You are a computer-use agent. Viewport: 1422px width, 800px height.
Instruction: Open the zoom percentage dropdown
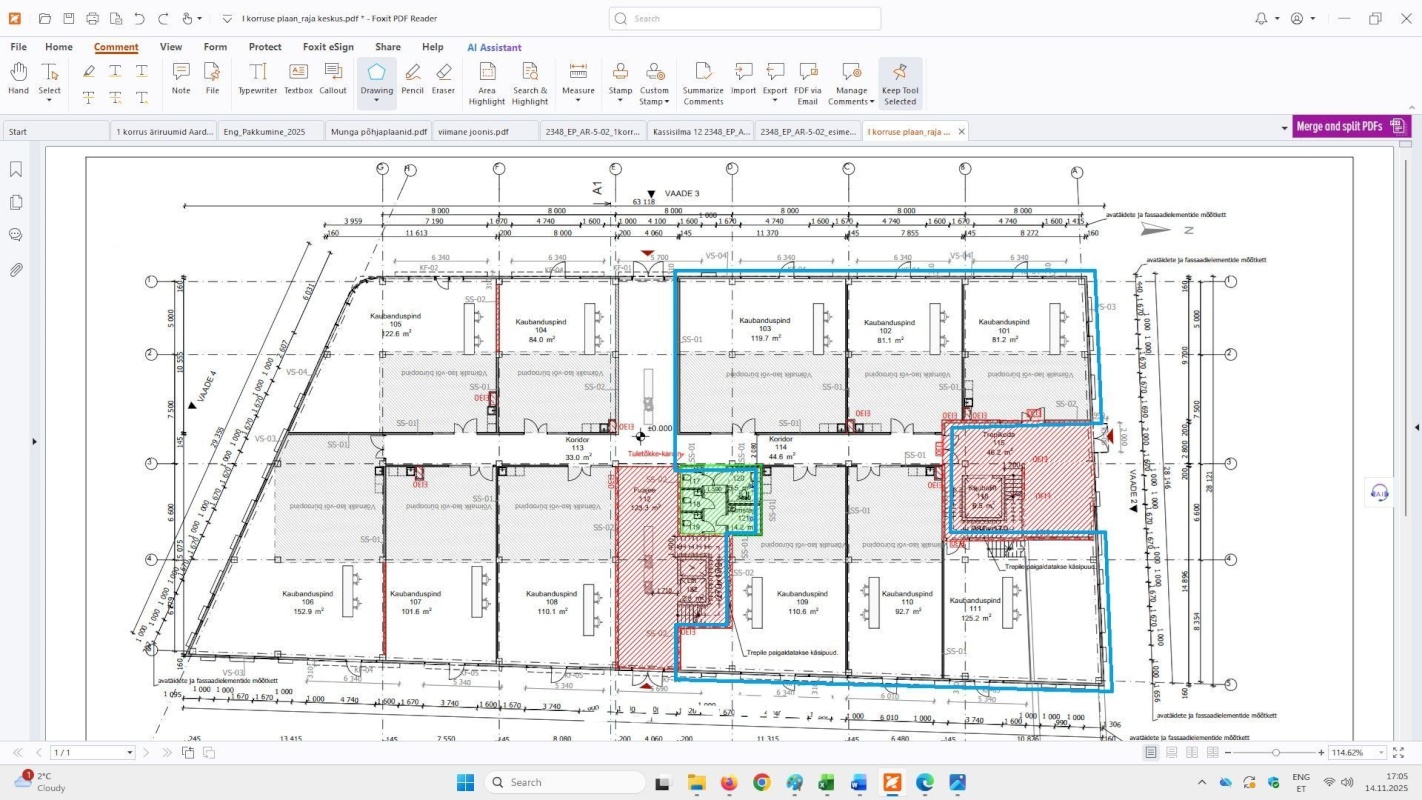coord(1382,752)
